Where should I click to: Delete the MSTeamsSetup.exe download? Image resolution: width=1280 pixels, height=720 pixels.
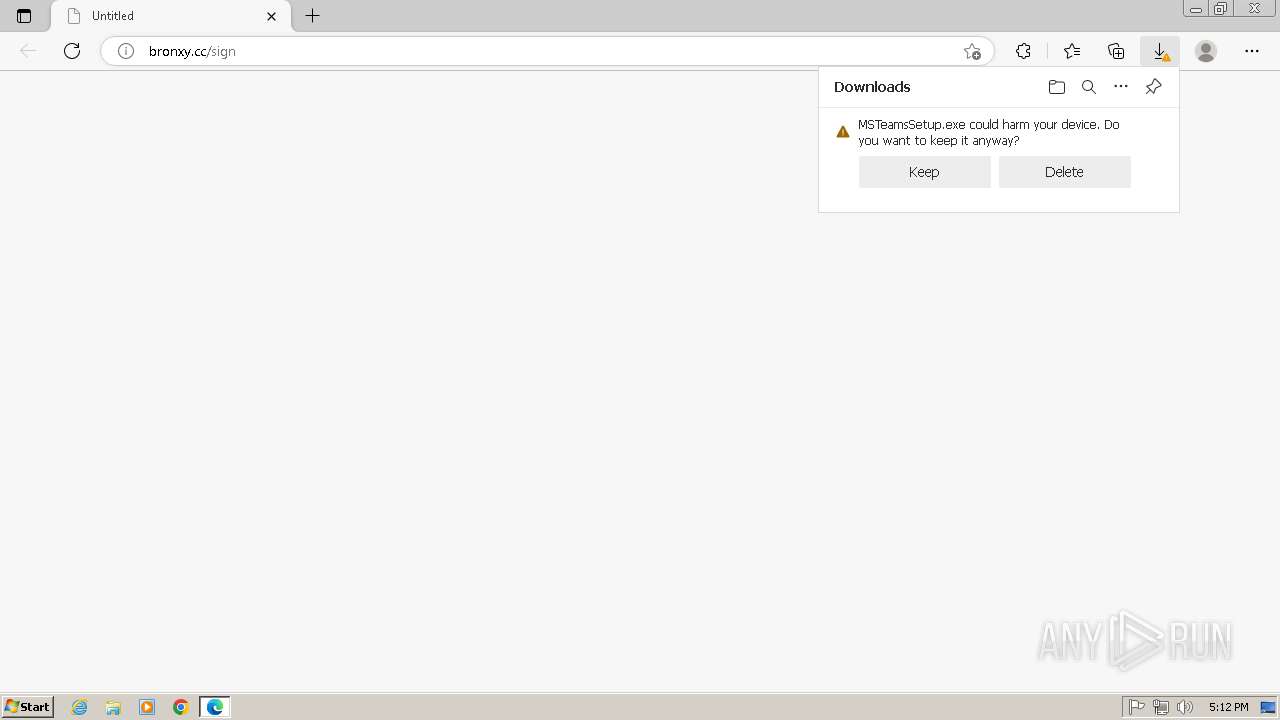point(1064,172)
